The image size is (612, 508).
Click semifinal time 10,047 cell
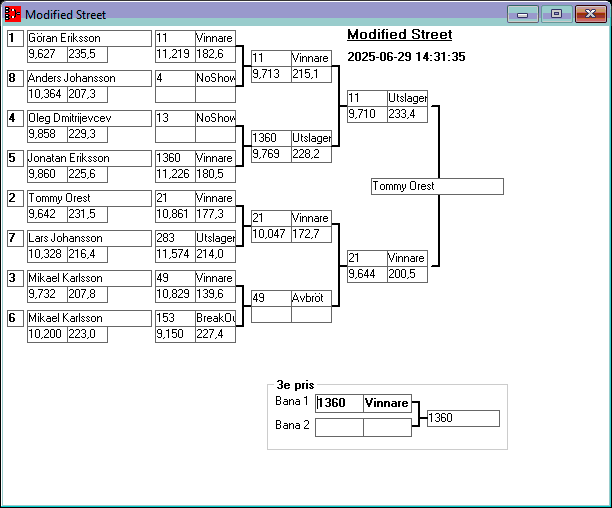pos(271,234)
